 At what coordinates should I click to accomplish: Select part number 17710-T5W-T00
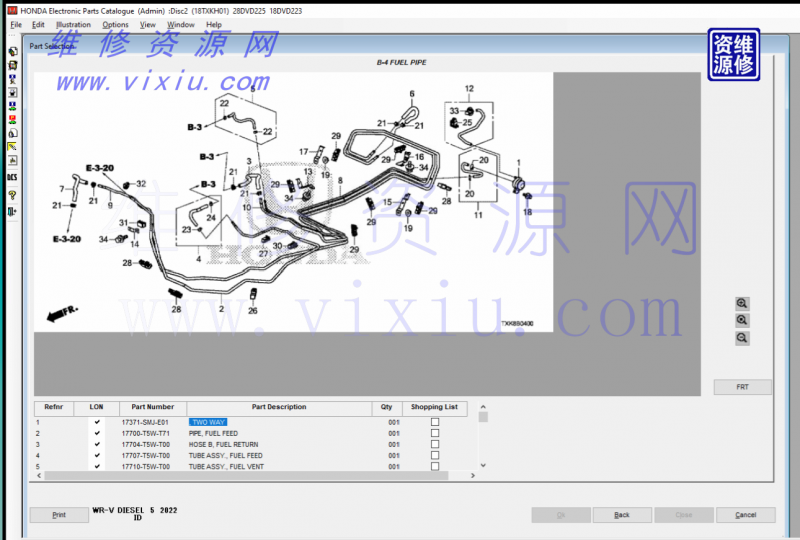coord(145,467)
